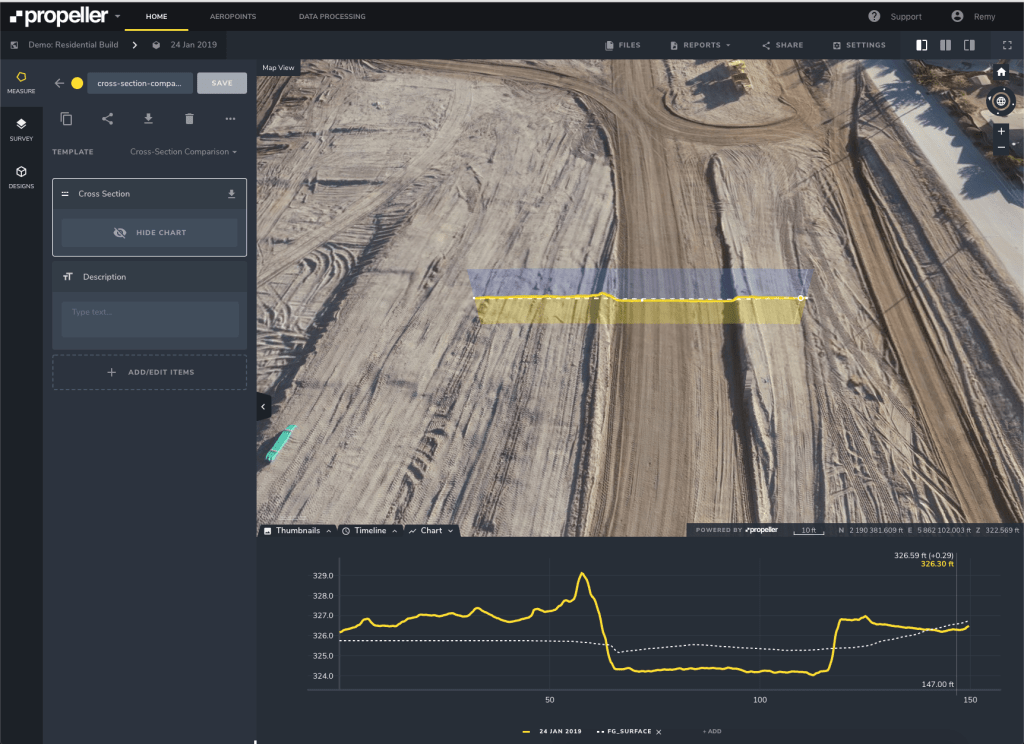The height and width of the screenshot is (744, 1024).
Task: Download the measurement data
Action: (x=148, y=118)
